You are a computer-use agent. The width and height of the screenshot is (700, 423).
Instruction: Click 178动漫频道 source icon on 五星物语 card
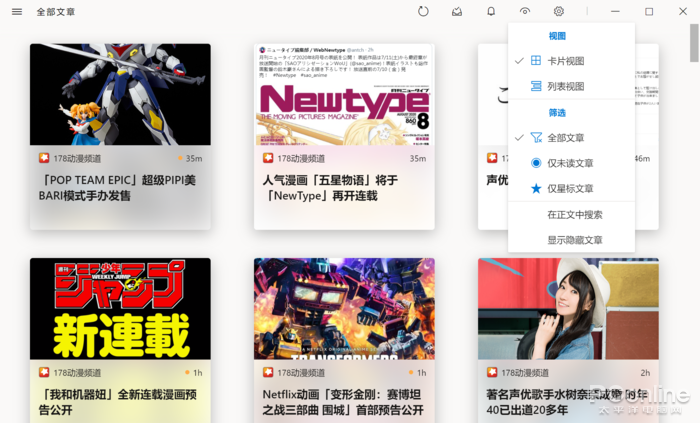[x=268, y=158]
